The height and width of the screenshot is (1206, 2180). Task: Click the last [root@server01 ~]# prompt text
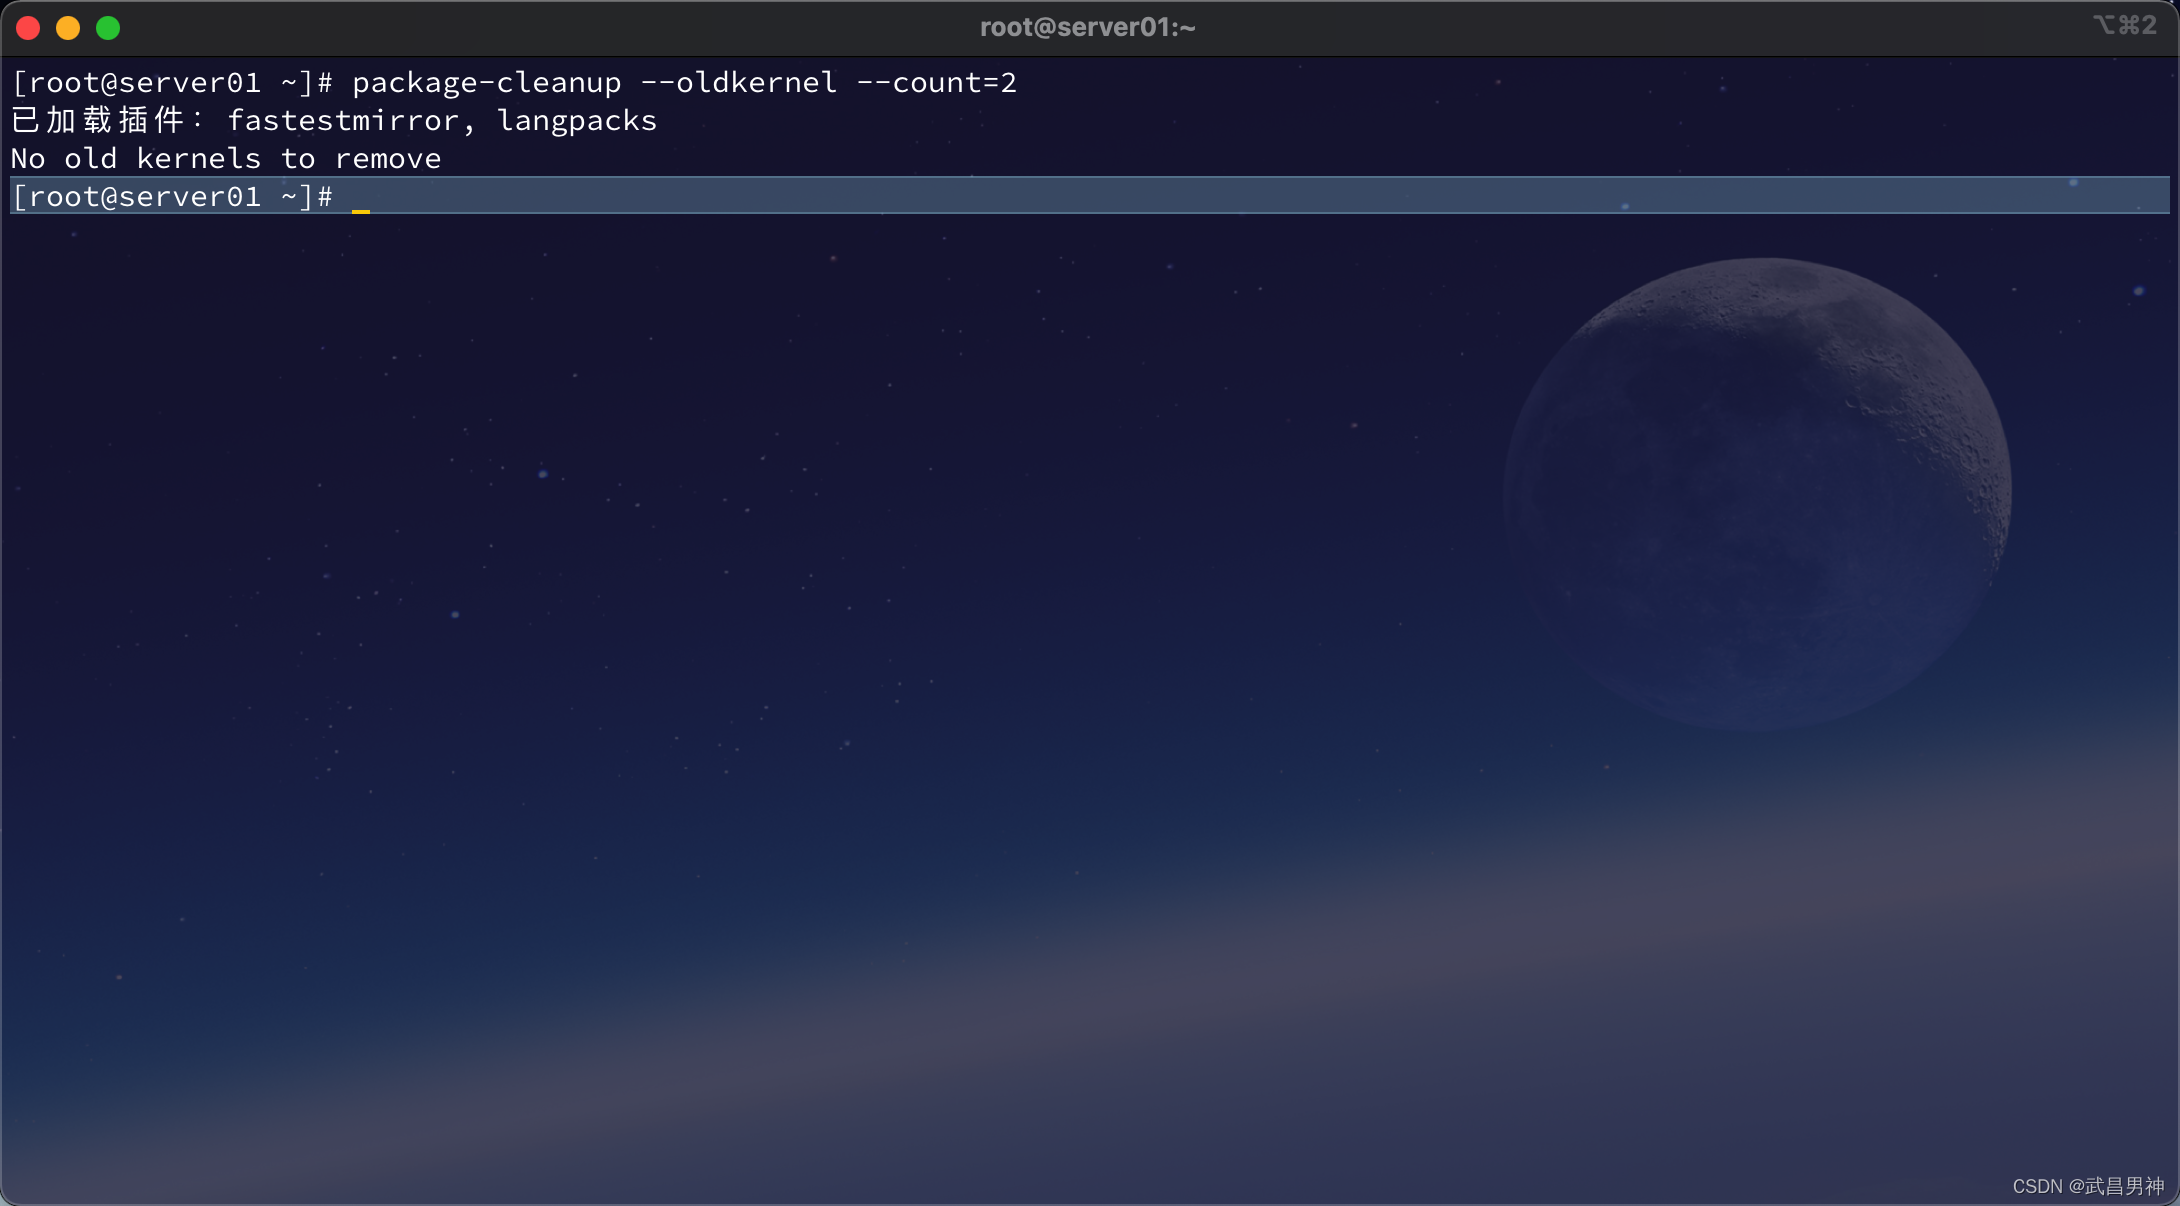(x=172, y=197)
